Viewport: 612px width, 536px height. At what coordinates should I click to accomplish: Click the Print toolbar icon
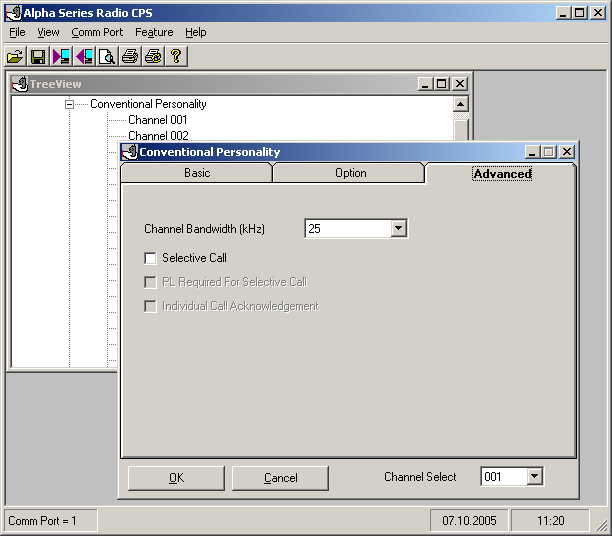(x=130, y=57)
